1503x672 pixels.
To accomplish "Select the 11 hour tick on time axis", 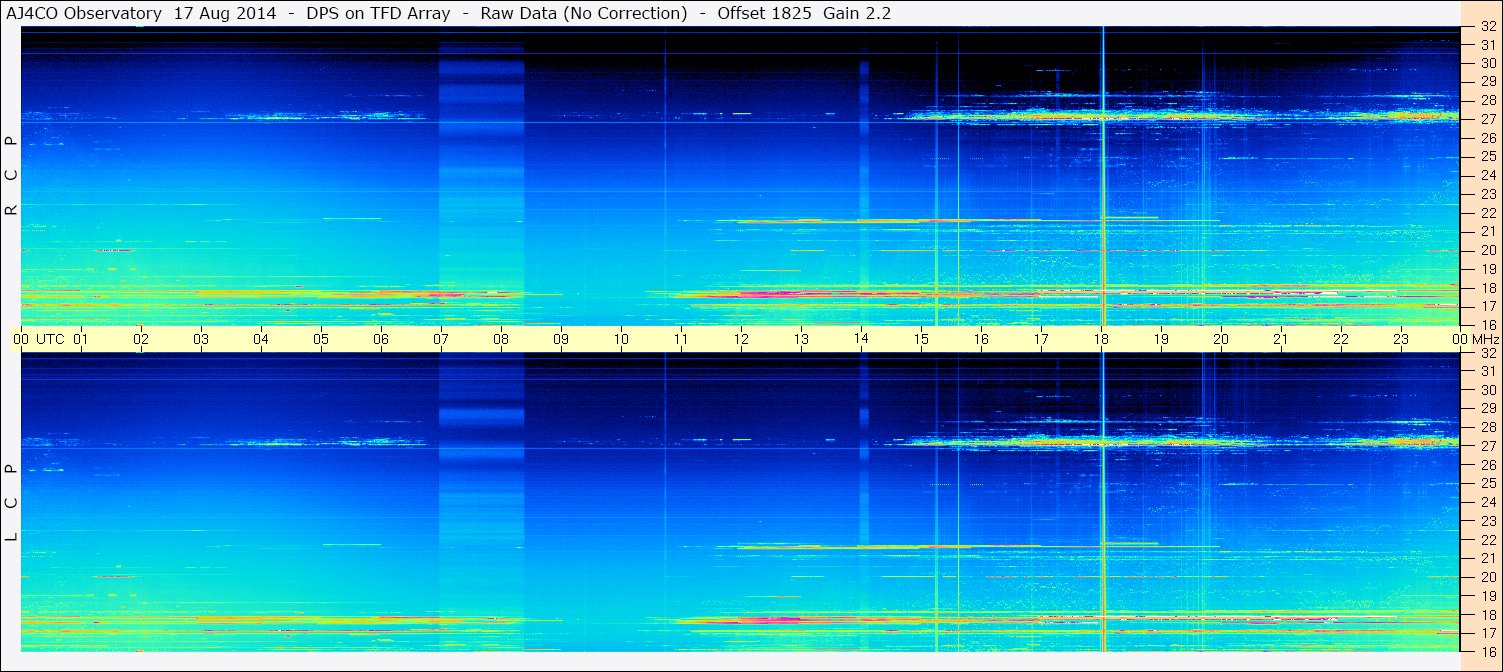I will click(x=681, y=339).
